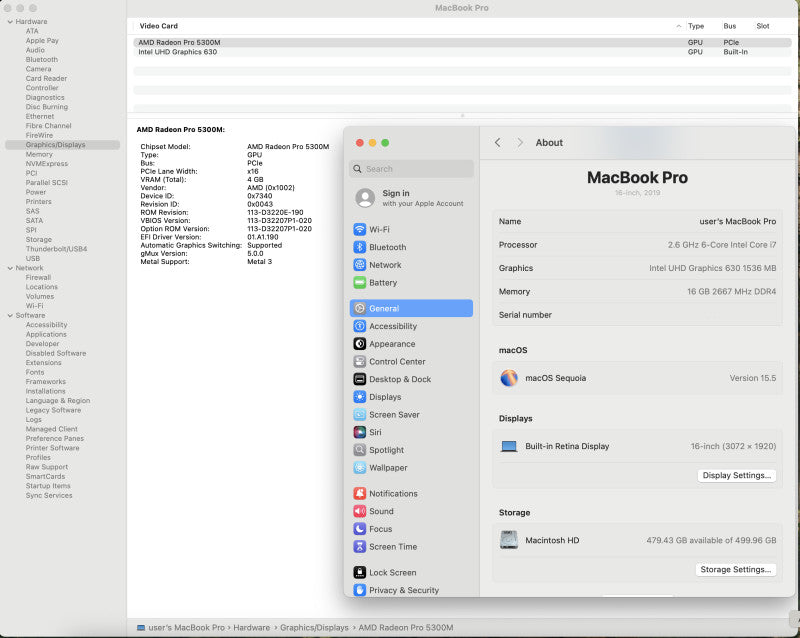Sort by the Type column header
The image size is (800, 638).
coord(696,26)
